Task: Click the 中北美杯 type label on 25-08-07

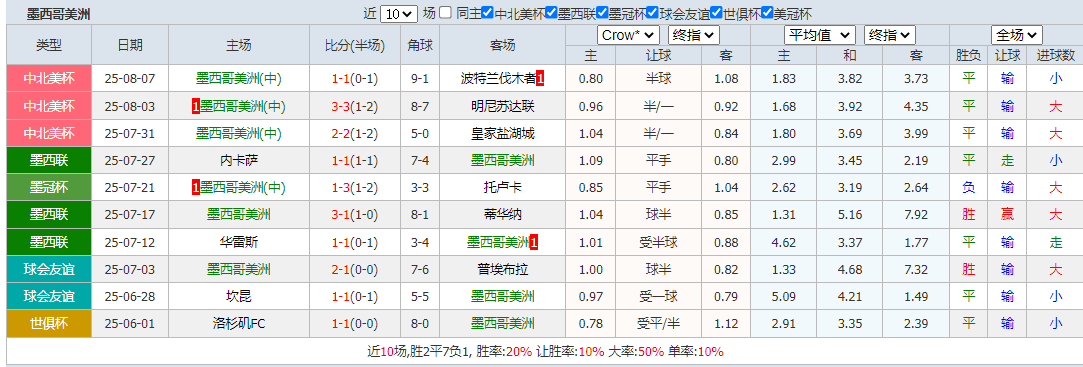Action: tap(48, 79)
